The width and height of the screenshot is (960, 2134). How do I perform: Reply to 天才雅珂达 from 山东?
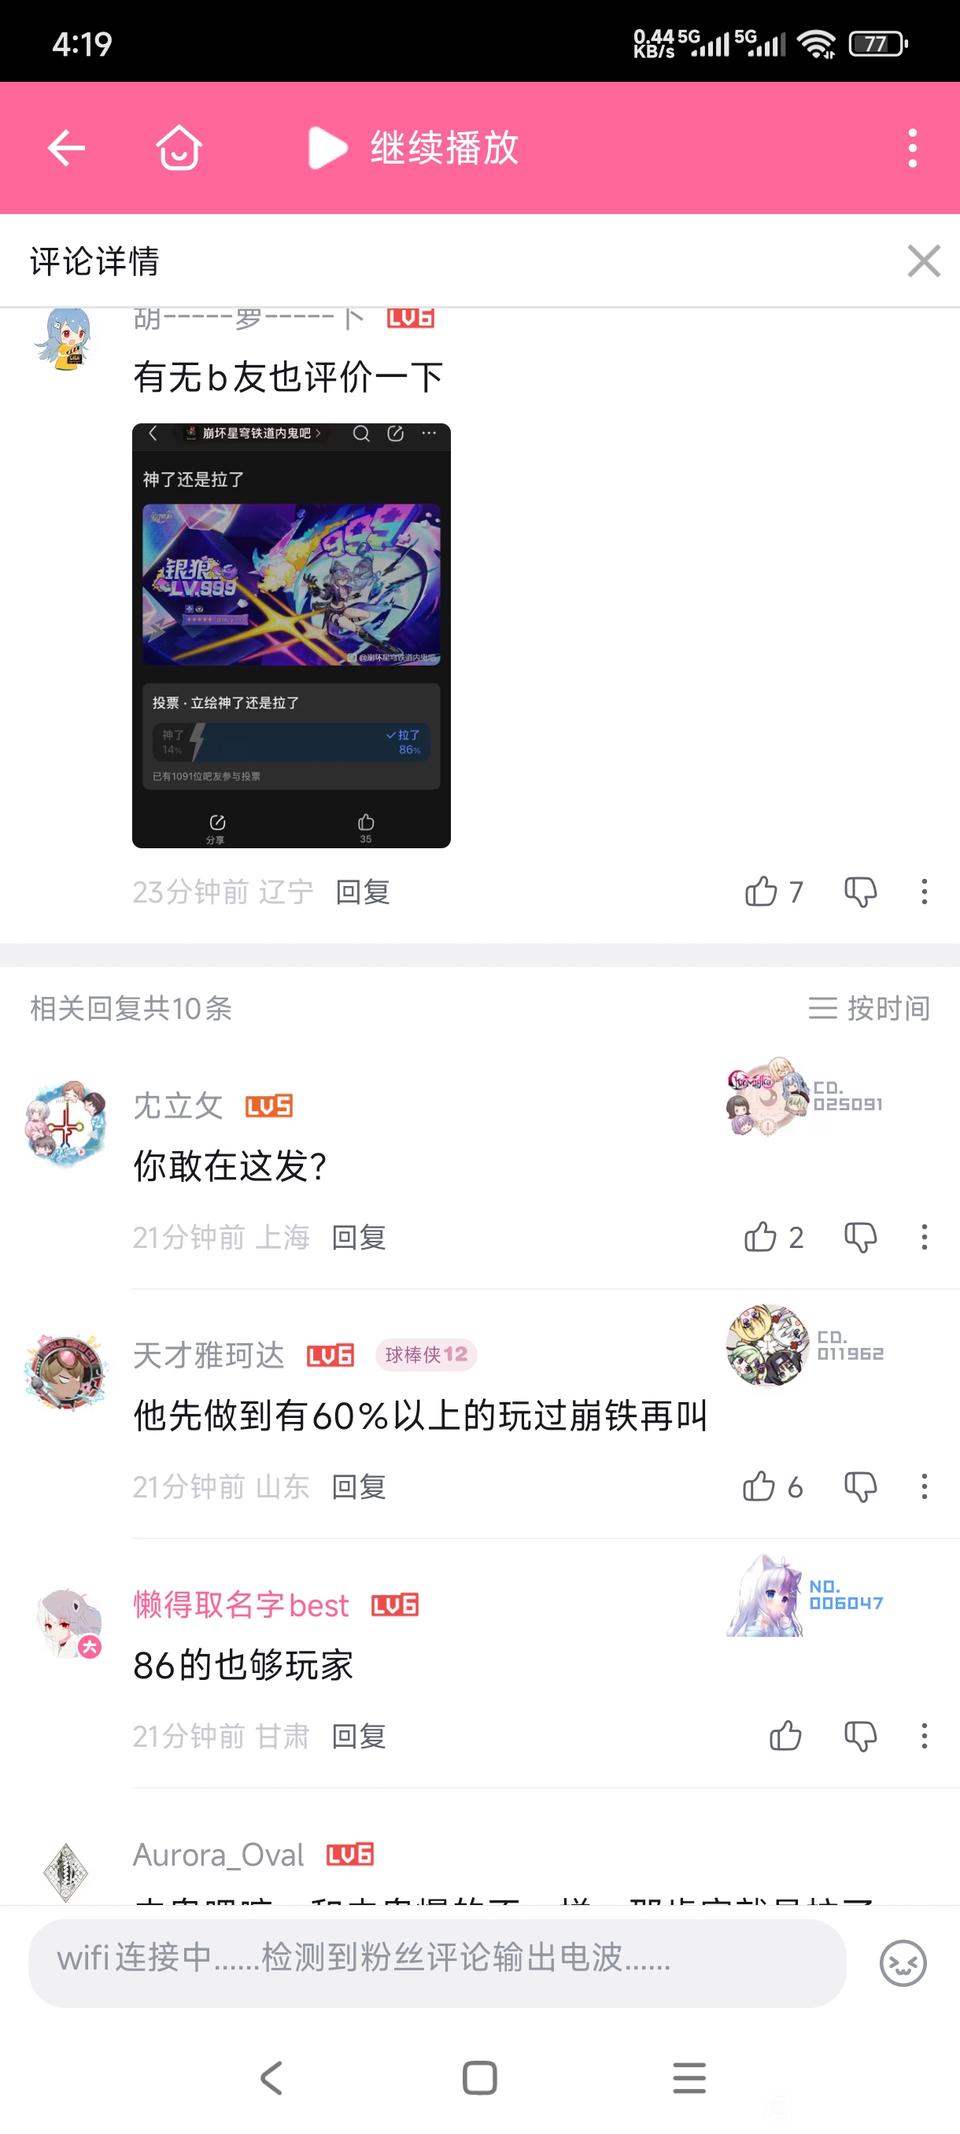[359, 1487]
